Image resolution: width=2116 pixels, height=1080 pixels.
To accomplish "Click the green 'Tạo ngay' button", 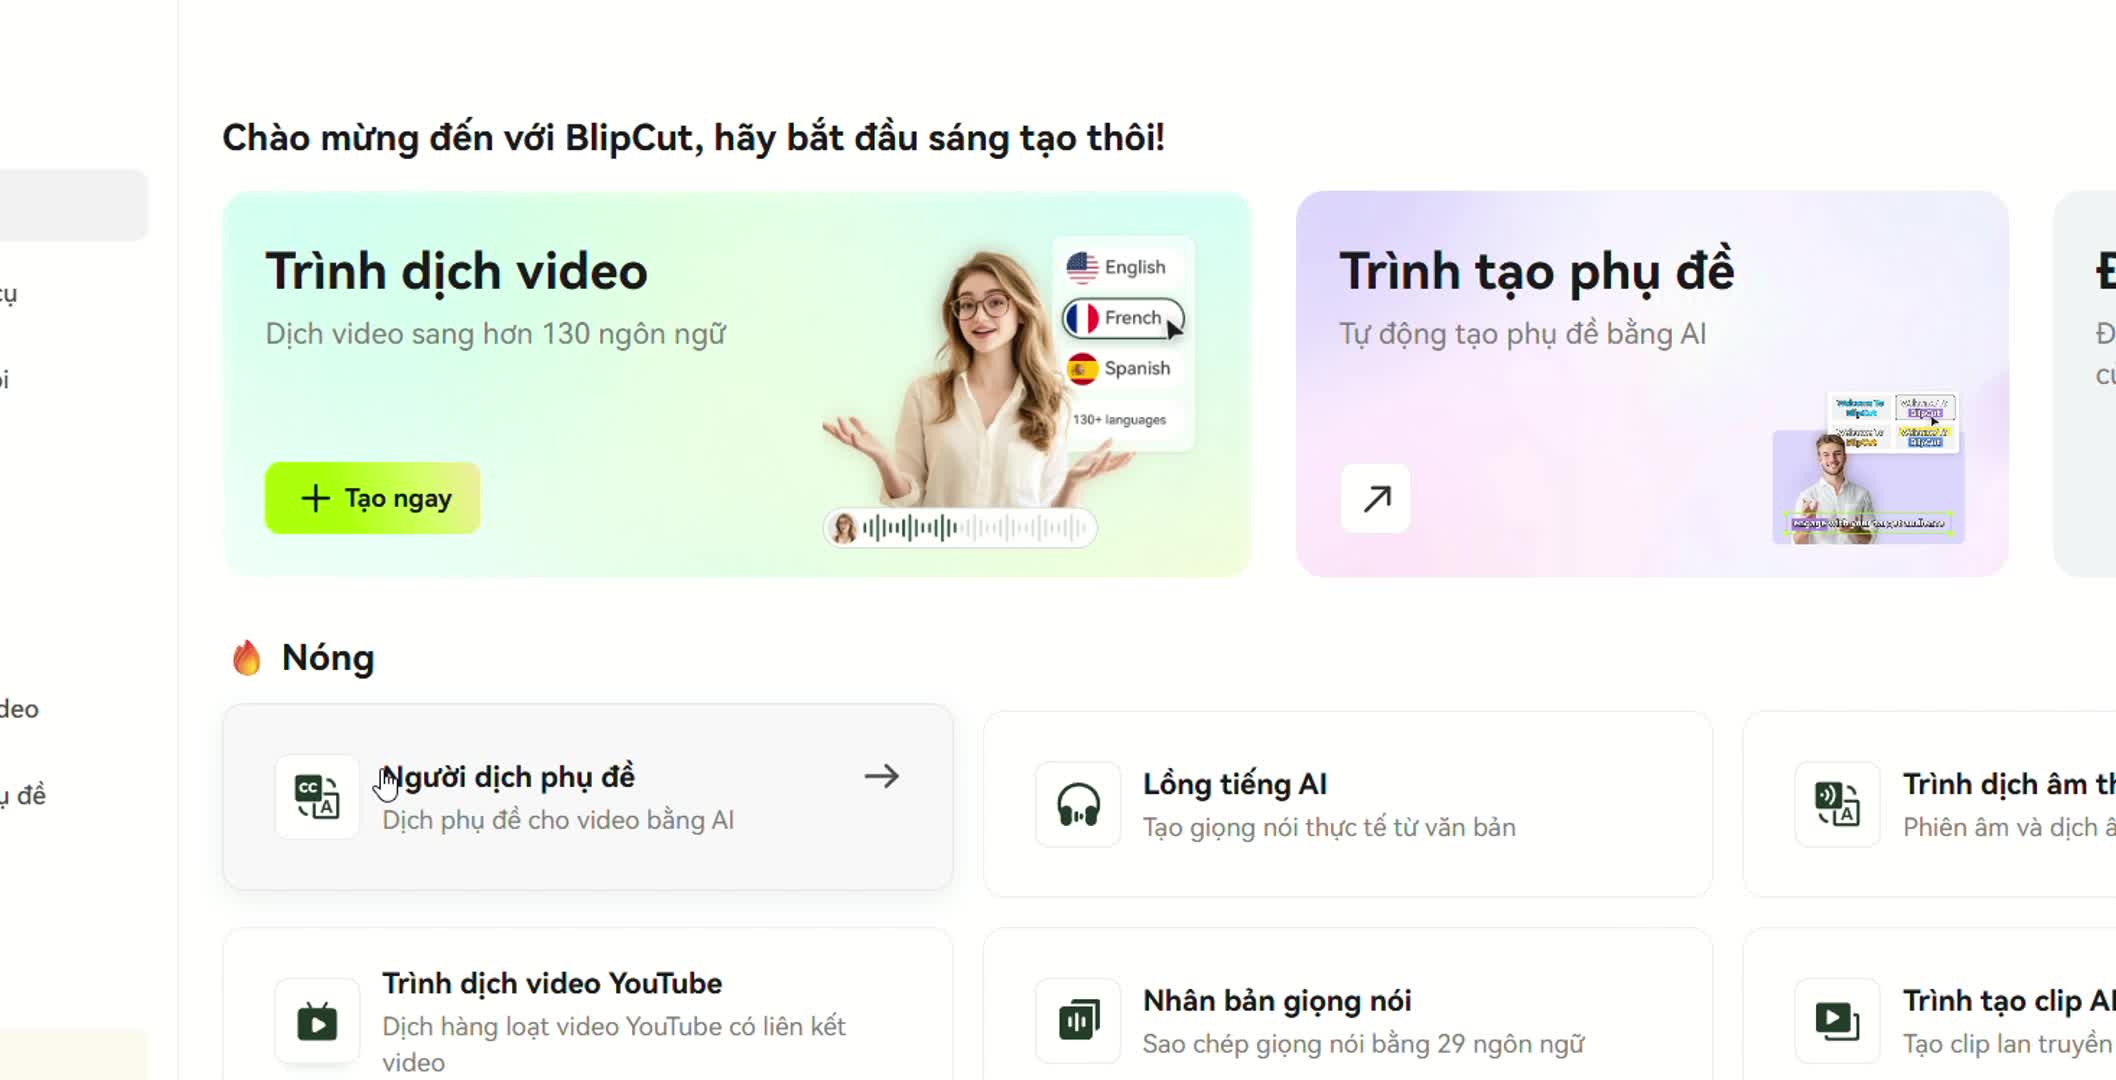I will tap(372, 498).
